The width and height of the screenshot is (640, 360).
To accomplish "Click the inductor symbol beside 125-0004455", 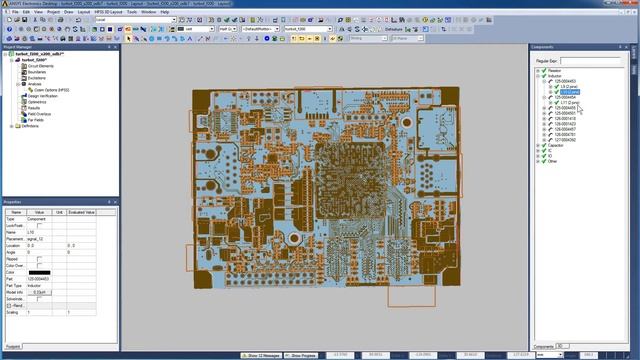I will pos(551,108).
